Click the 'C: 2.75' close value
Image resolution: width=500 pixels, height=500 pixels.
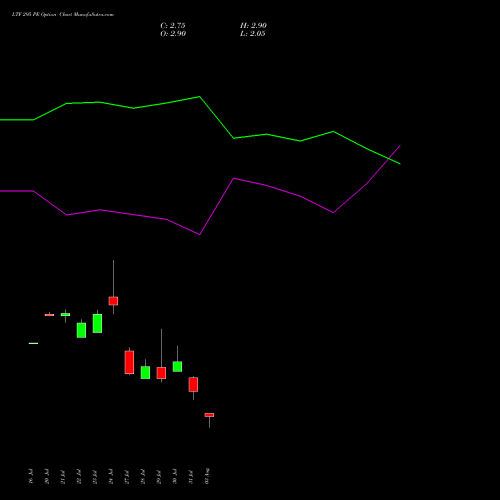(173, 26)
